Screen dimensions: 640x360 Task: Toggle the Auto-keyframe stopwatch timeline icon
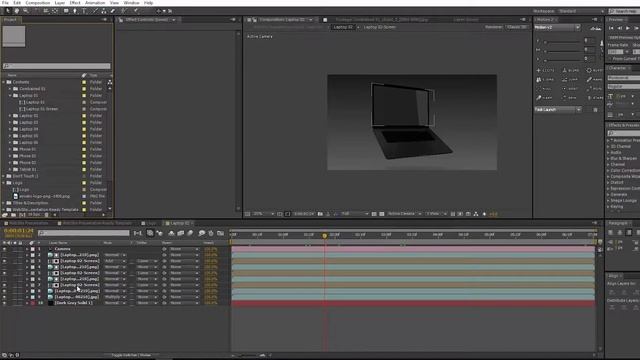(x=211, y=233)
